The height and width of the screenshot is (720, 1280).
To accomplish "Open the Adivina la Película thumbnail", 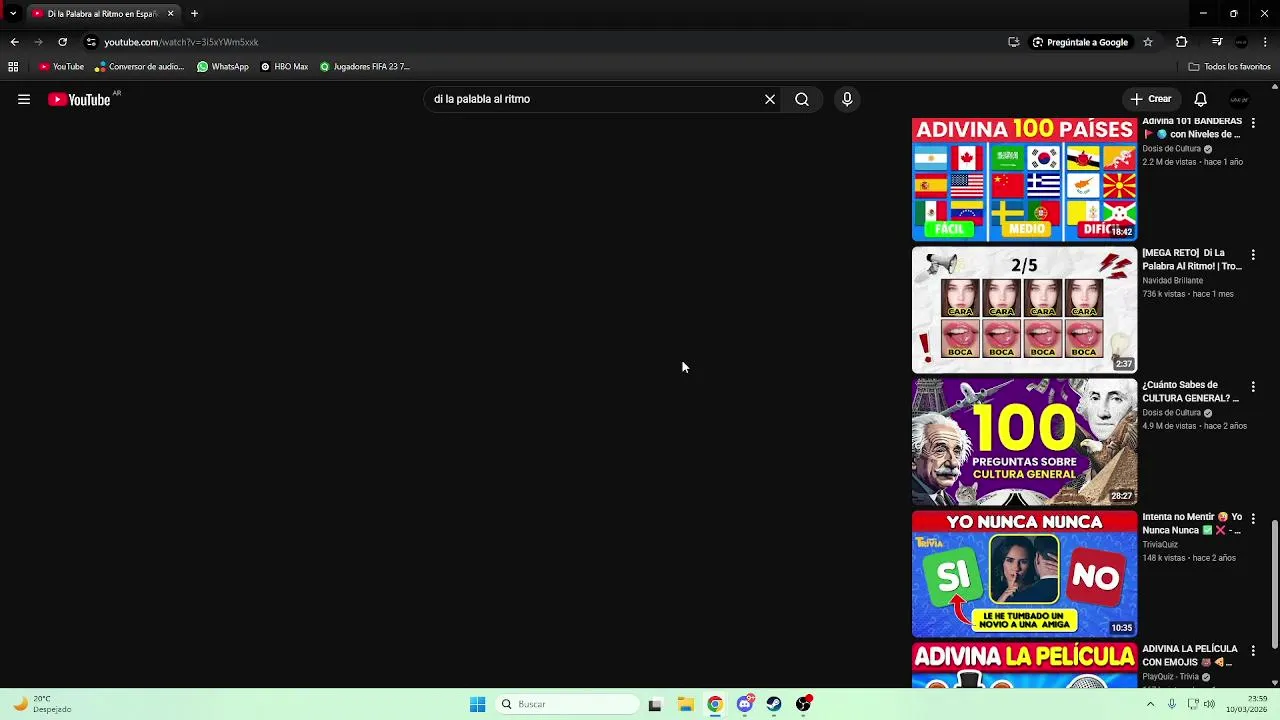I will 1024,666.
